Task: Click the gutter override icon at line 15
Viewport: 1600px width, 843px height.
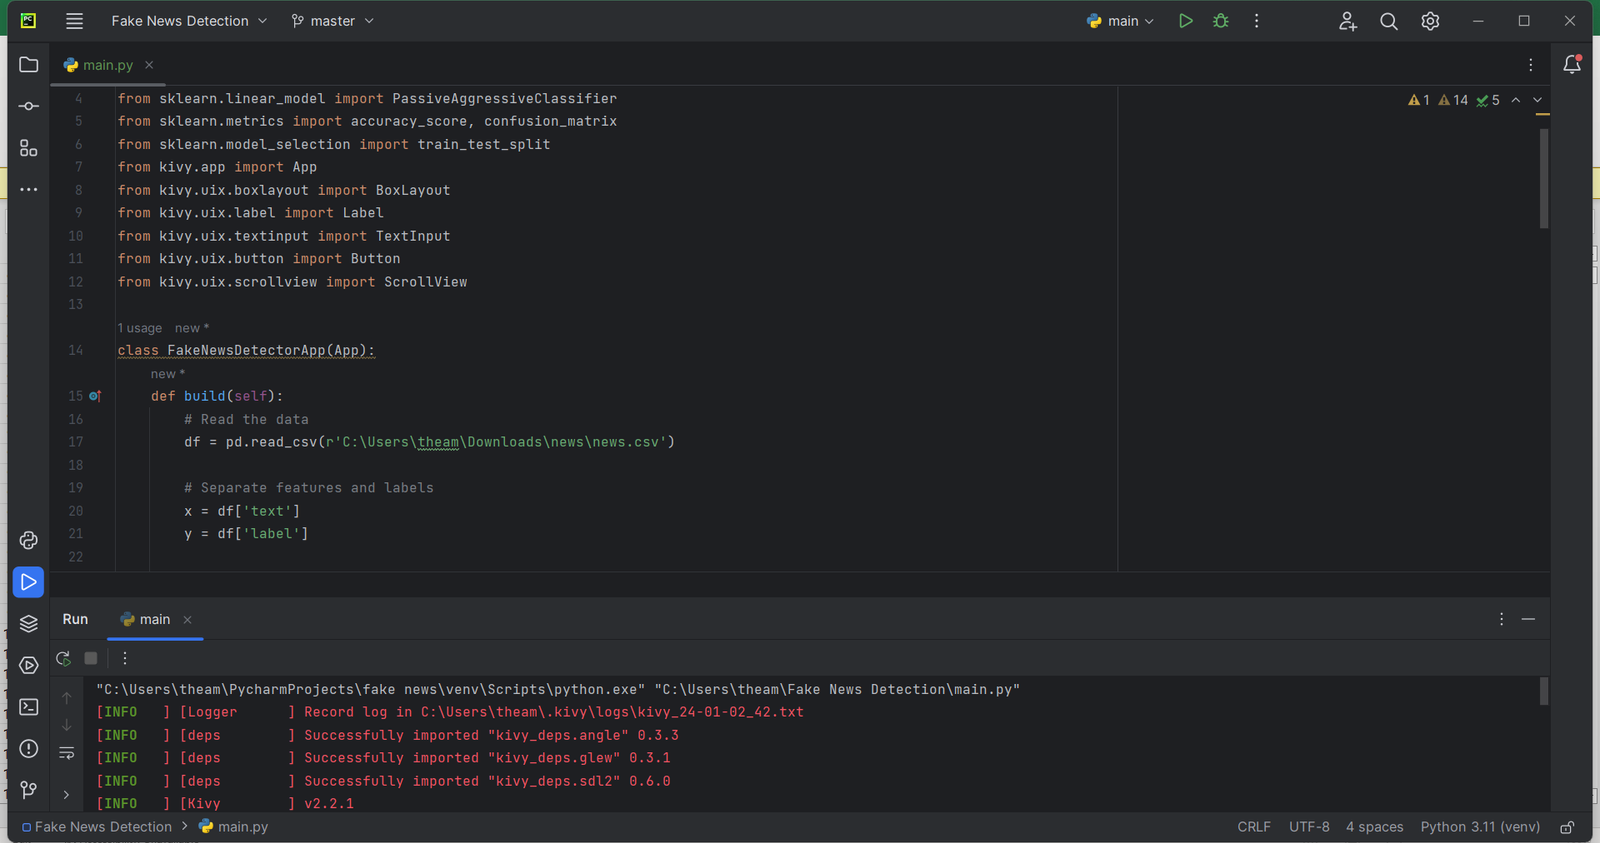Action: pos(95,396)
